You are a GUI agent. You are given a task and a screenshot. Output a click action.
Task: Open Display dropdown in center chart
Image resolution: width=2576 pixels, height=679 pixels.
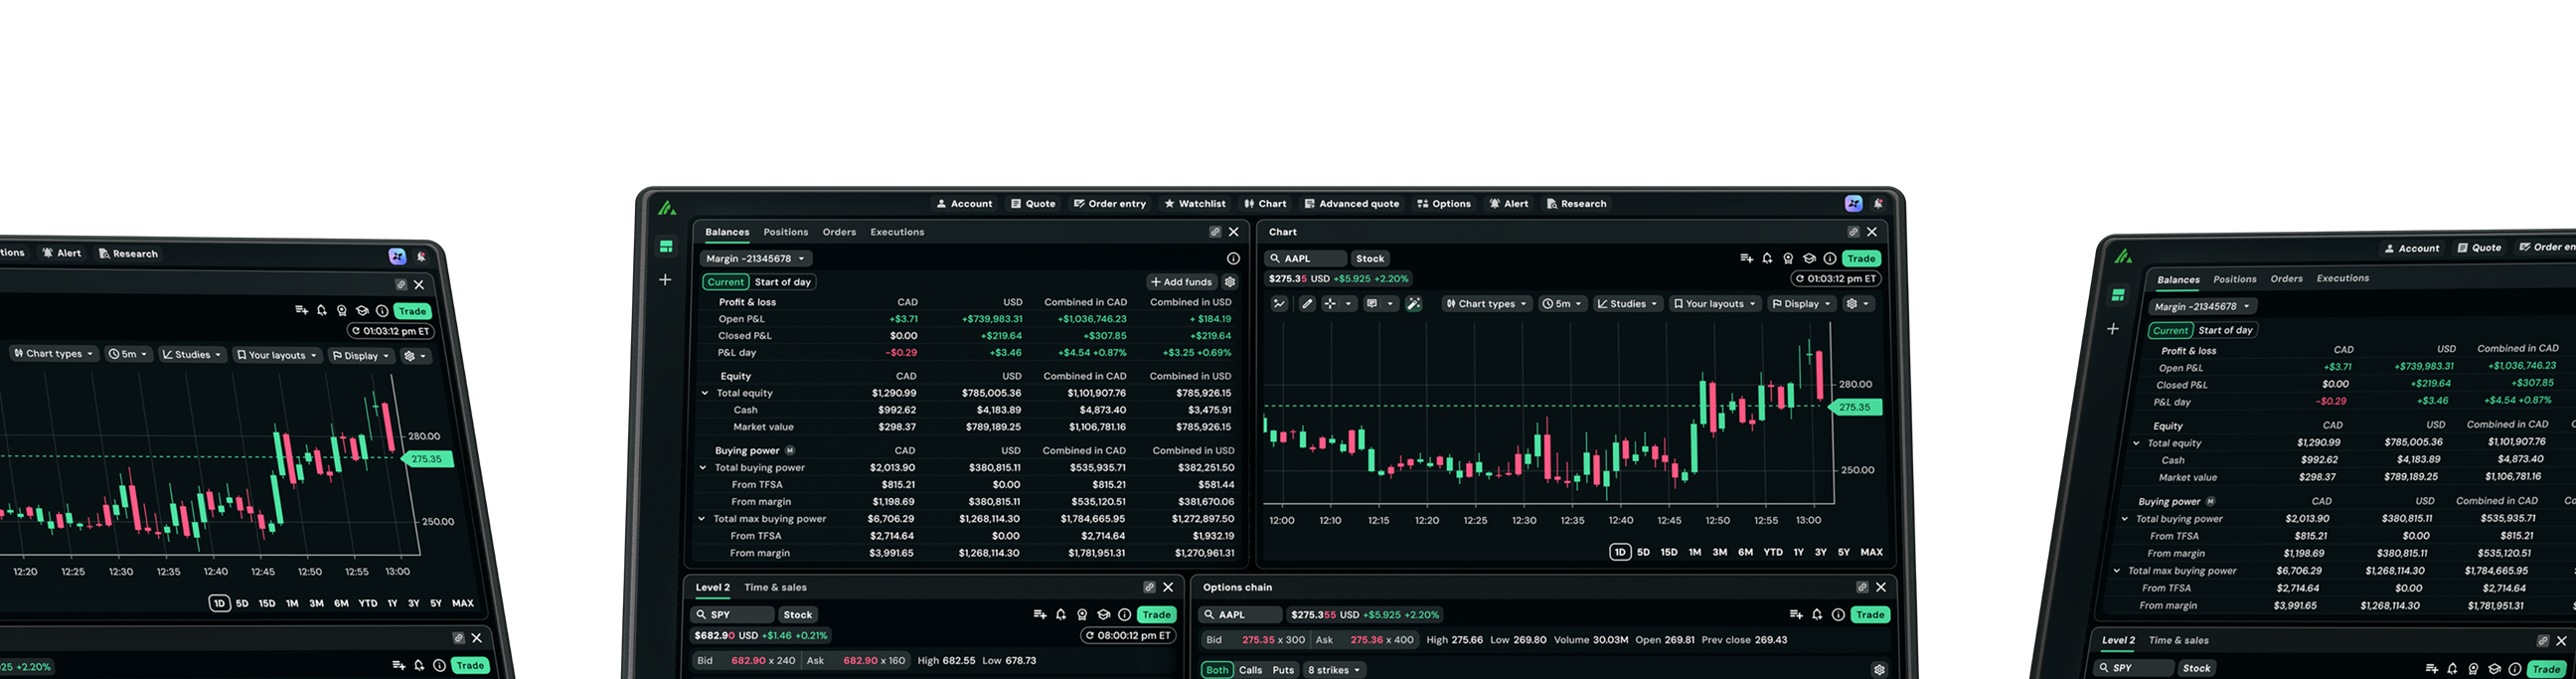(1801, 304)
